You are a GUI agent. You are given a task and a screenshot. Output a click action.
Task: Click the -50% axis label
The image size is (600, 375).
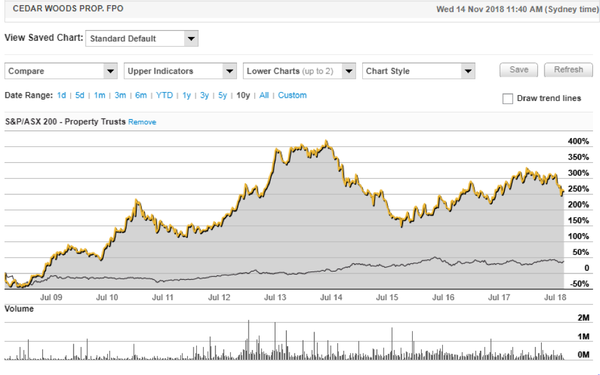point(579,284)
